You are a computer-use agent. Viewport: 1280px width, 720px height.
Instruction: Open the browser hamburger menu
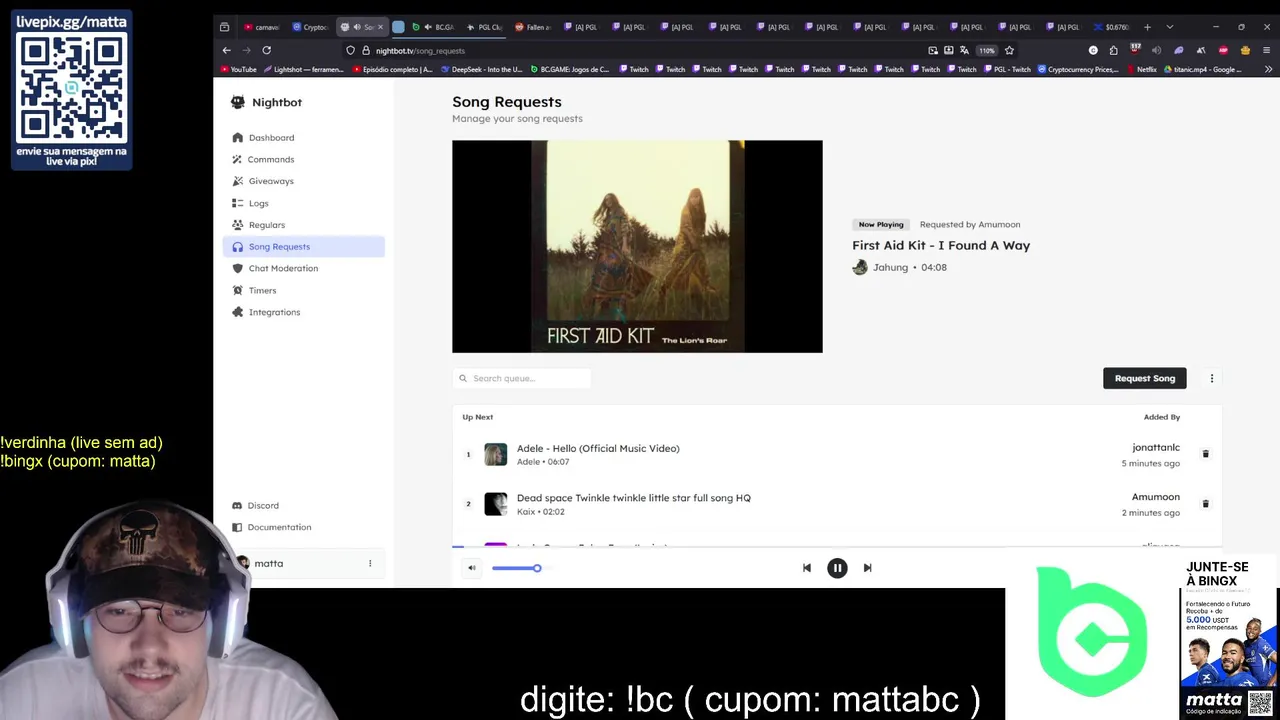coord(1267,50)
